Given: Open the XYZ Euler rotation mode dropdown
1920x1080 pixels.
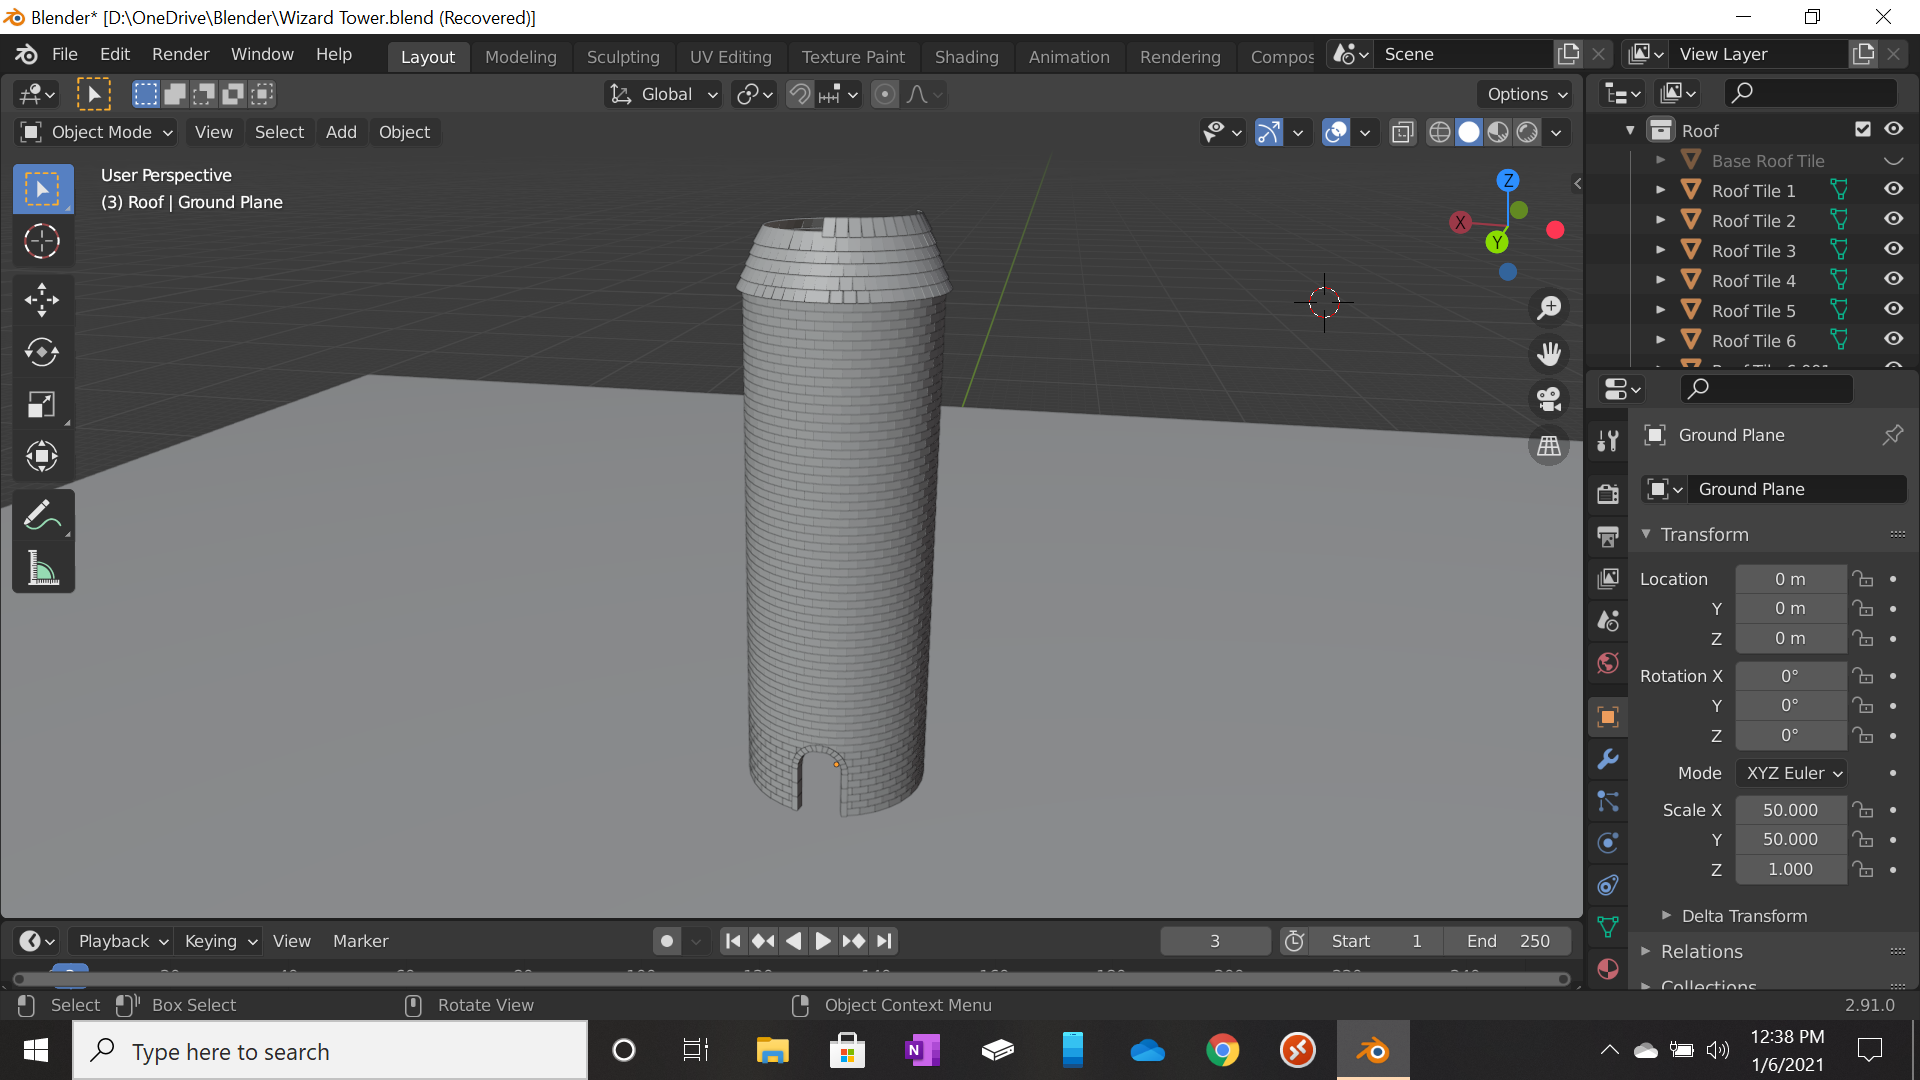Looking at the screenshot, I should [x=1793, y=773].
